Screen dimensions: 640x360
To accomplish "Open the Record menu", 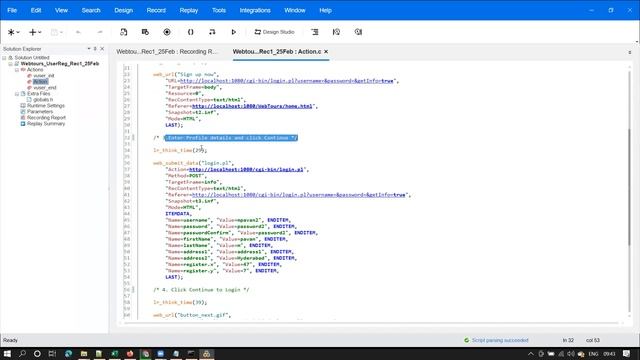I will click(156, 10).
